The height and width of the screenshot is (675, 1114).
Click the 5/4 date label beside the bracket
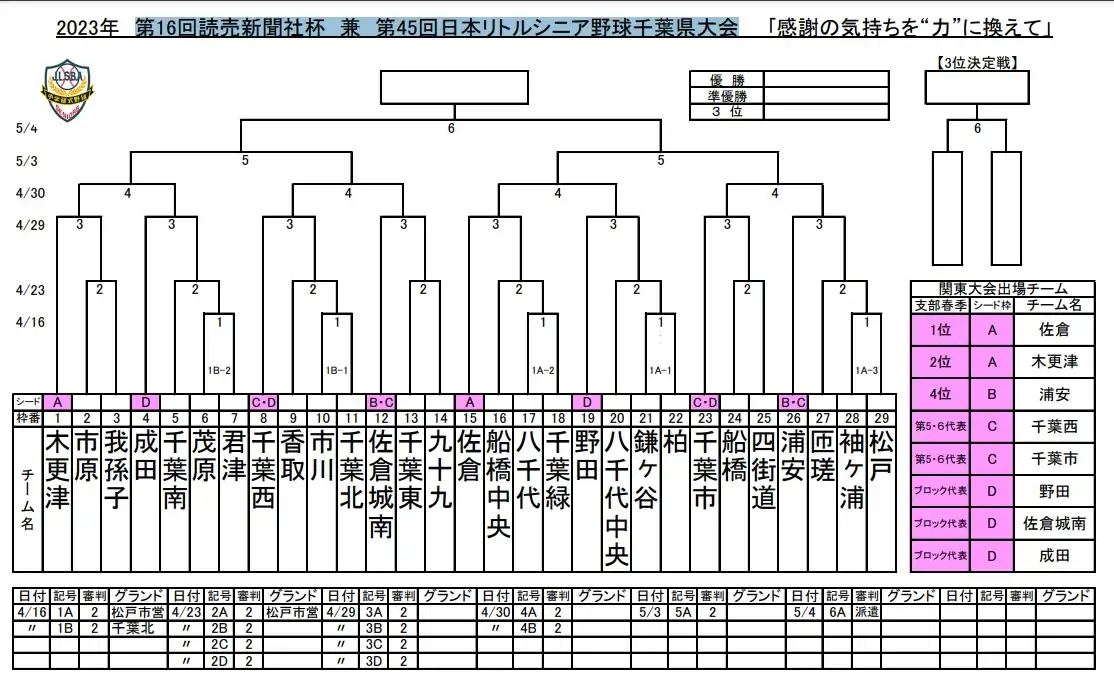click(26, 129)
